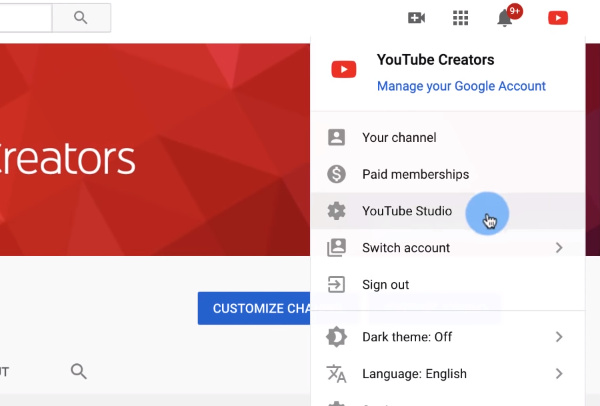Click the Paid memberships dollar icon

point(336,174)
